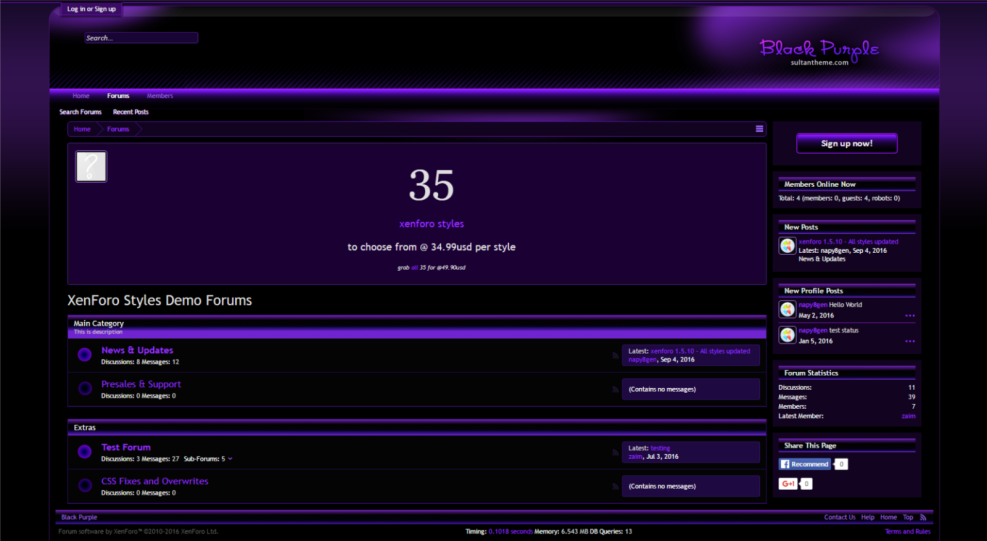Click the RSS icon in News & Updates row
Viewport: 987px width, 541px height.
(x=615, y=355)
